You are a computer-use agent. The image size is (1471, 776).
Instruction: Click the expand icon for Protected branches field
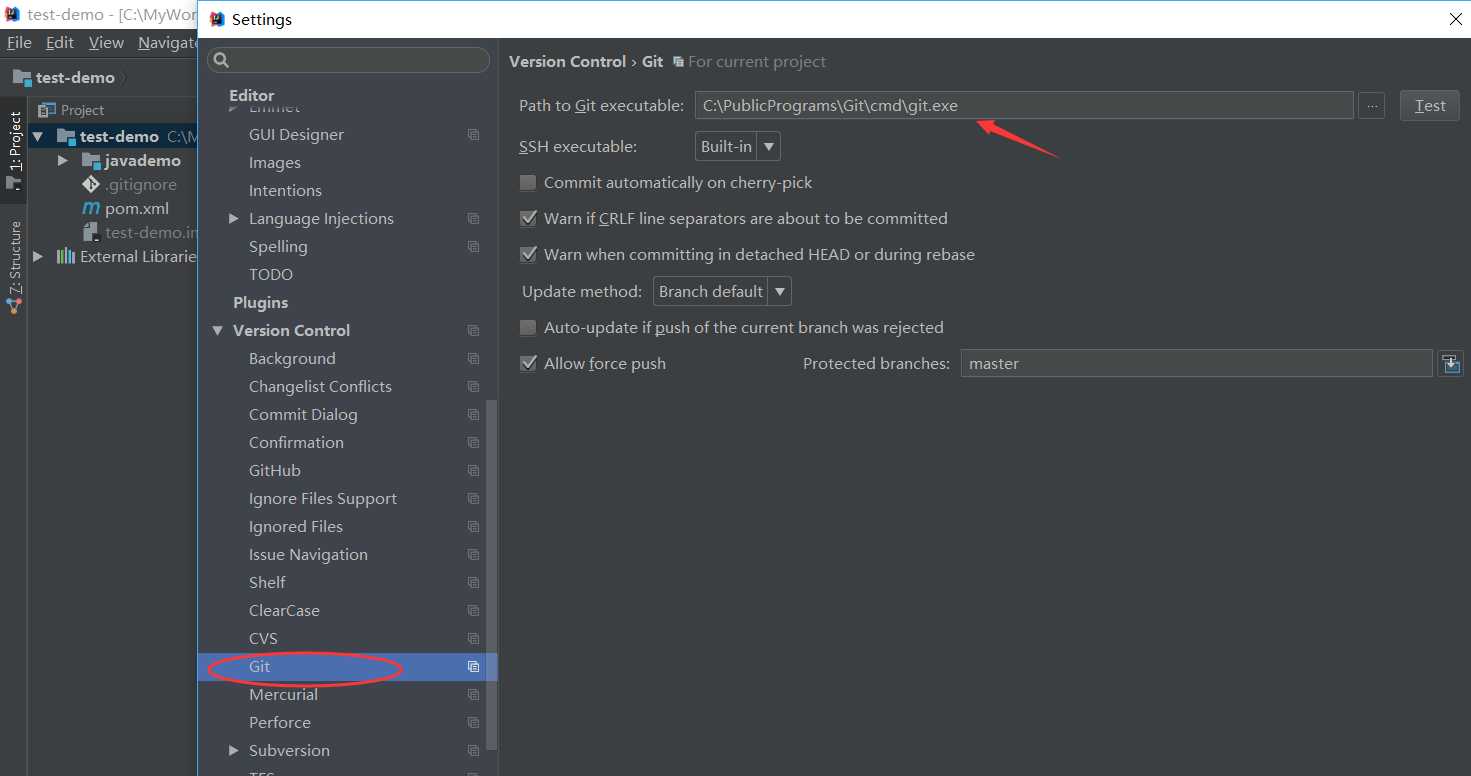pyautogui.click(x=1450, y=364)
